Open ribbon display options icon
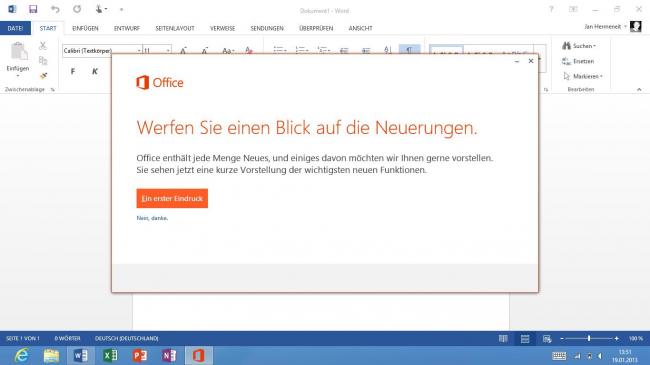This screenshot has width=650, height=365. click(573, 9)
